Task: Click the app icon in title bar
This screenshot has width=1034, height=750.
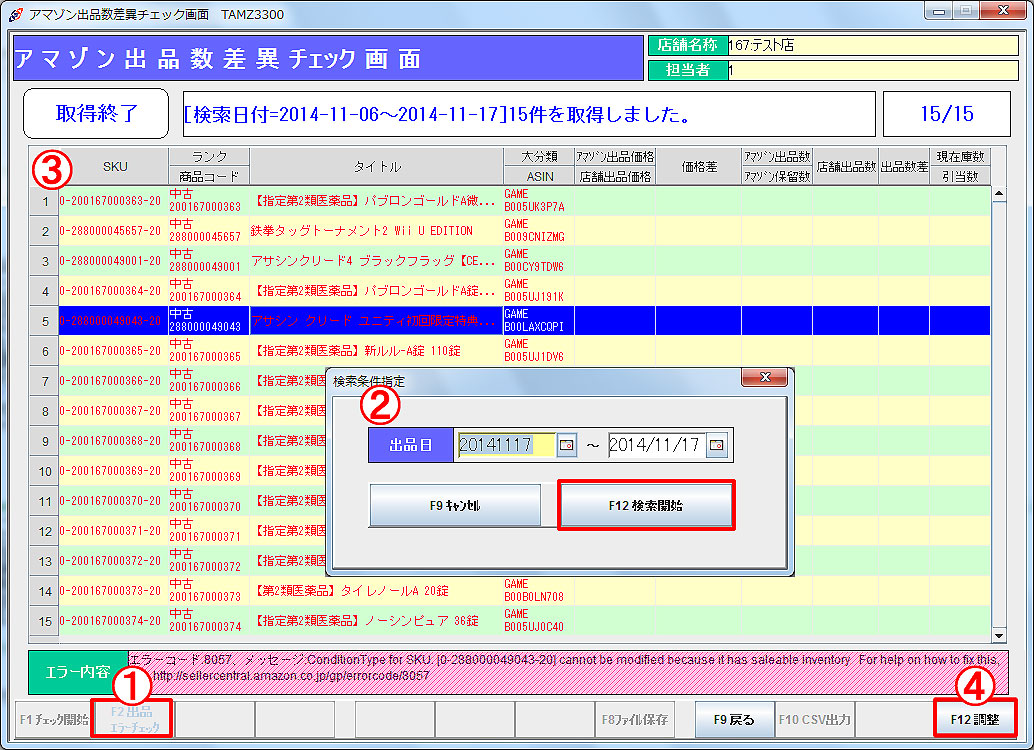Action: [16, 14]
